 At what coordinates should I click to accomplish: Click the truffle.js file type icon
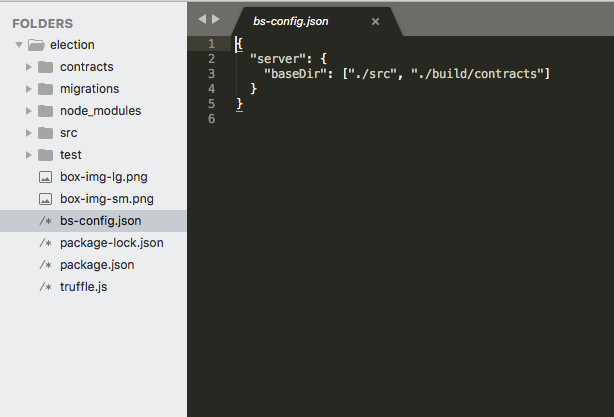pos(45,287)
